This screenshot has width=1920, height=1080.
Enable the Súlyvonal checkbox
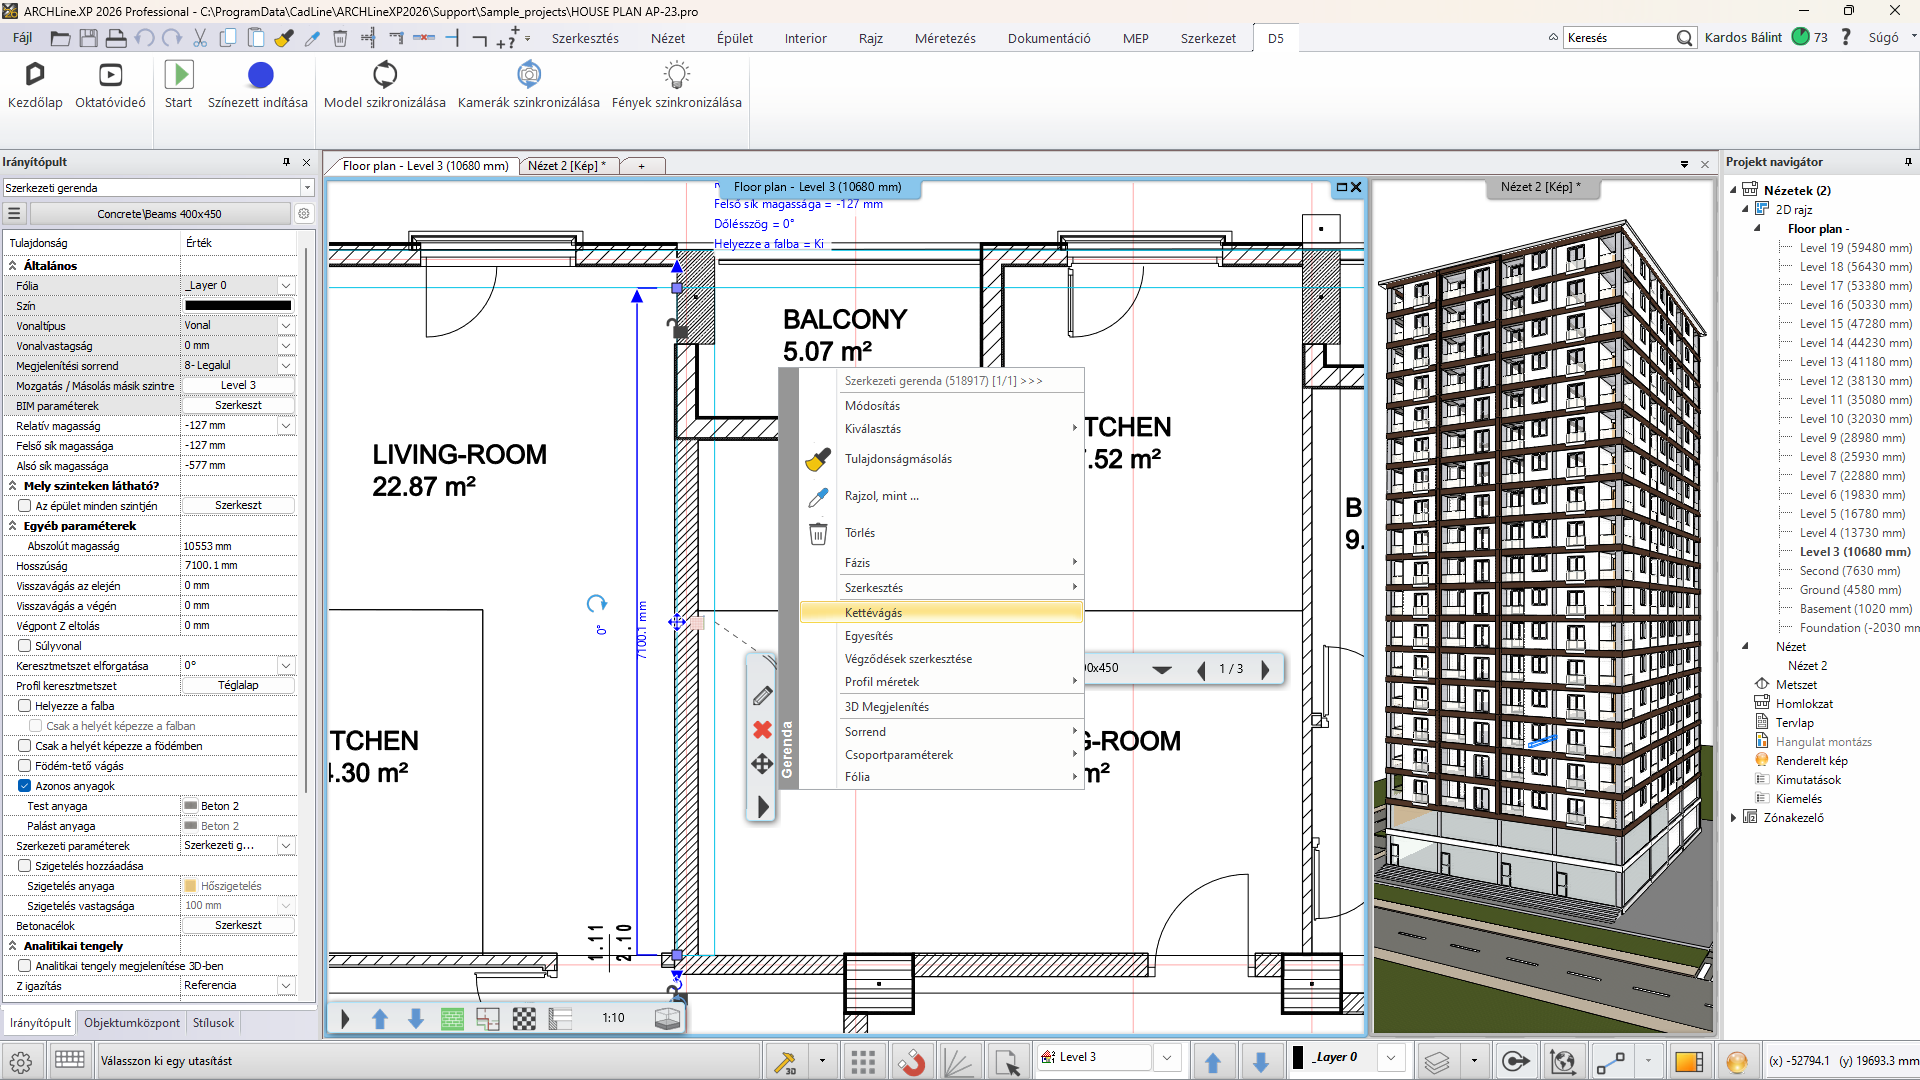[25, 646]
